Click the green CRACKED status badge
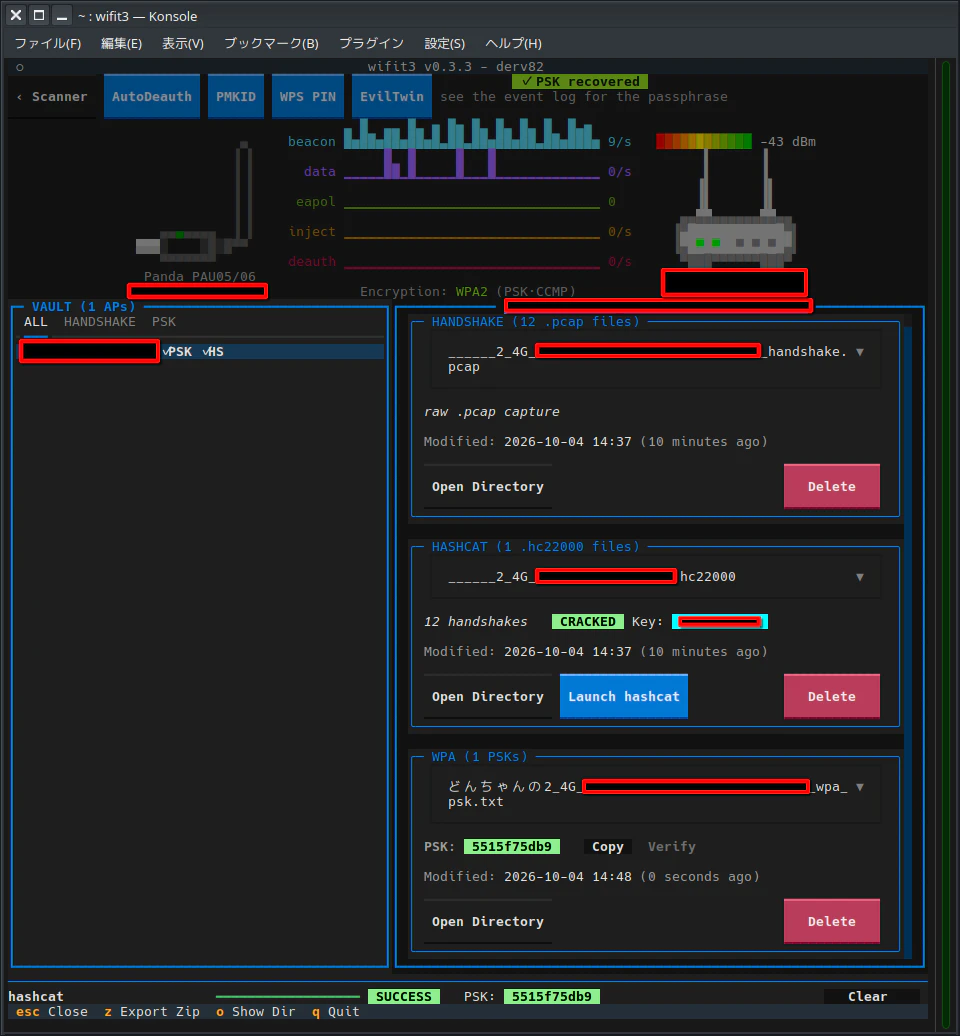The width and height of the screenshot is (960, 1036). (587, 622)
